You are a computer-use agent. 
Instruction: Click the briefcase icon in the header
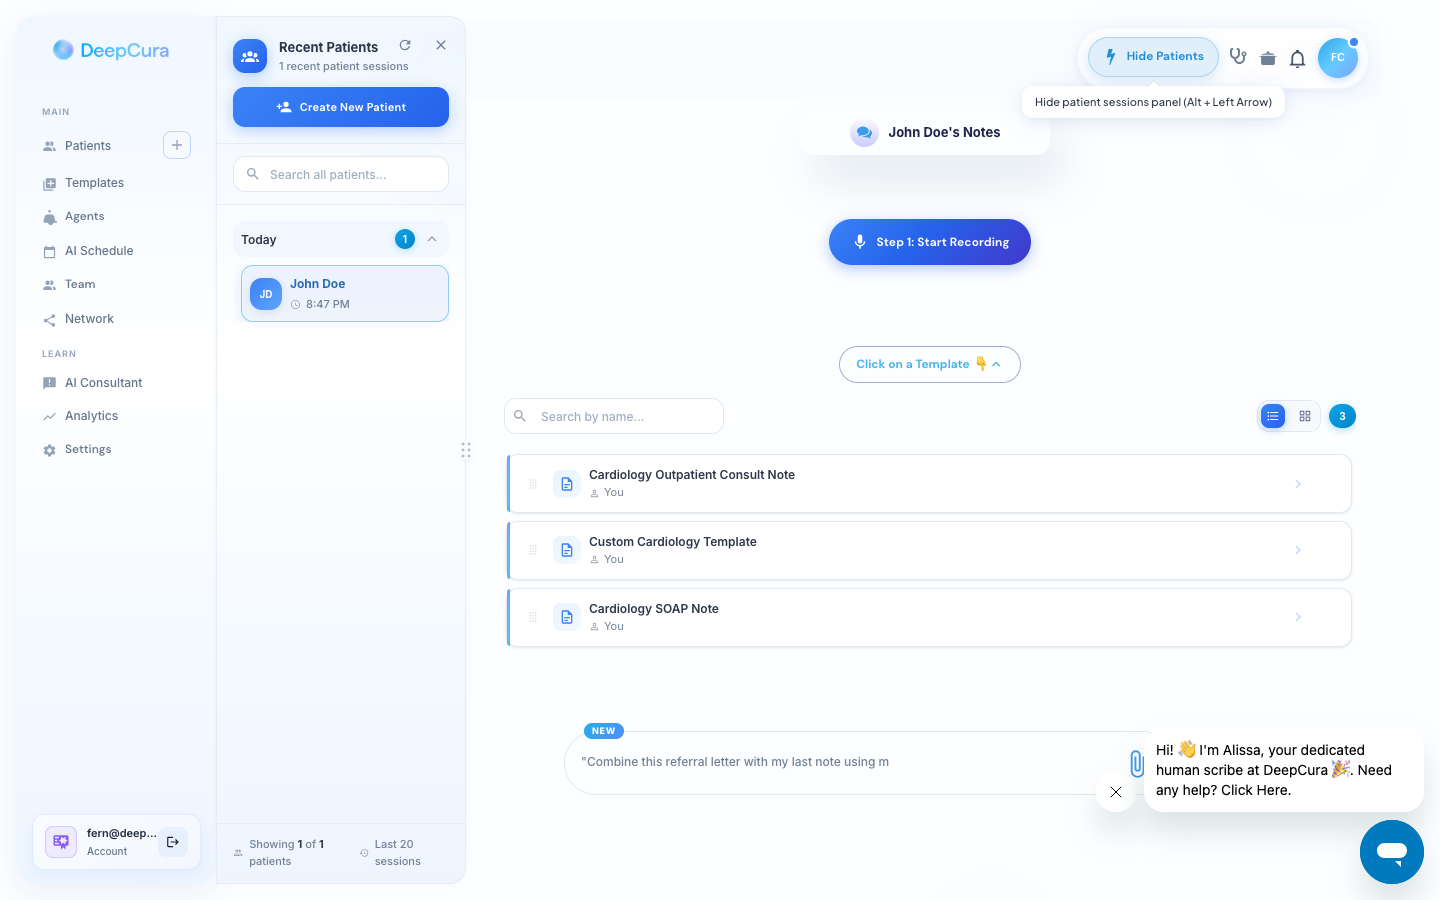pyautogui.click(x=1268, y=58)
